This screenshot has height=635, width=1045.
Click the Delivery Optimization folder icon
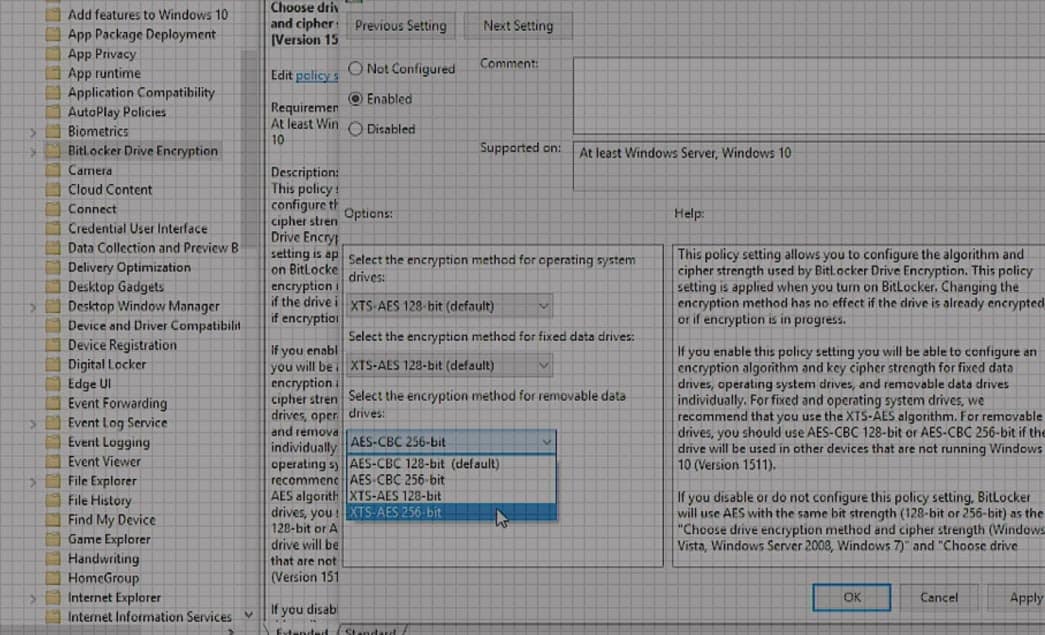pyautogui.click(x=53, y=267)
